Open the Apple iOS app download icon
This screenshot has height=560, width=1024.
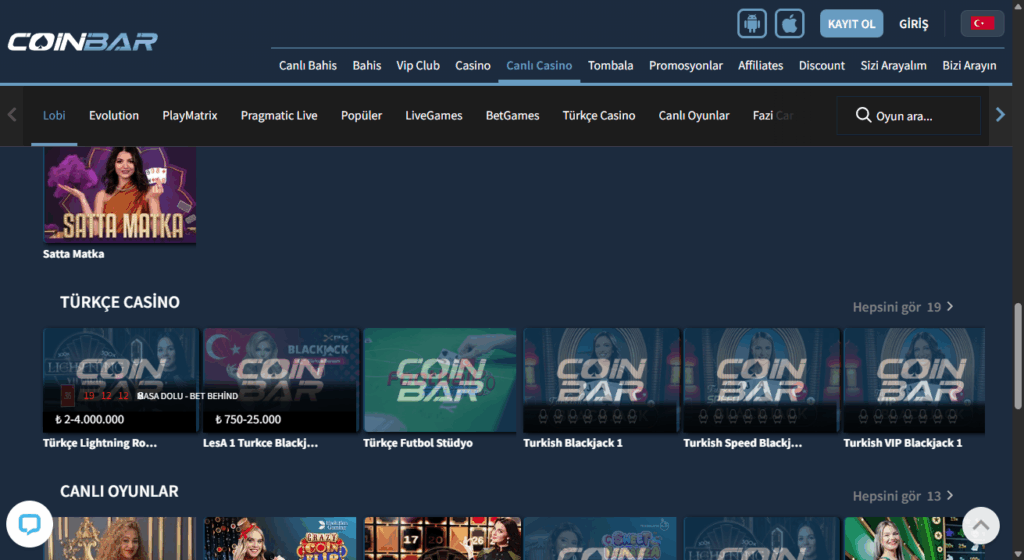pyautogui.click(x=790, y=24)
